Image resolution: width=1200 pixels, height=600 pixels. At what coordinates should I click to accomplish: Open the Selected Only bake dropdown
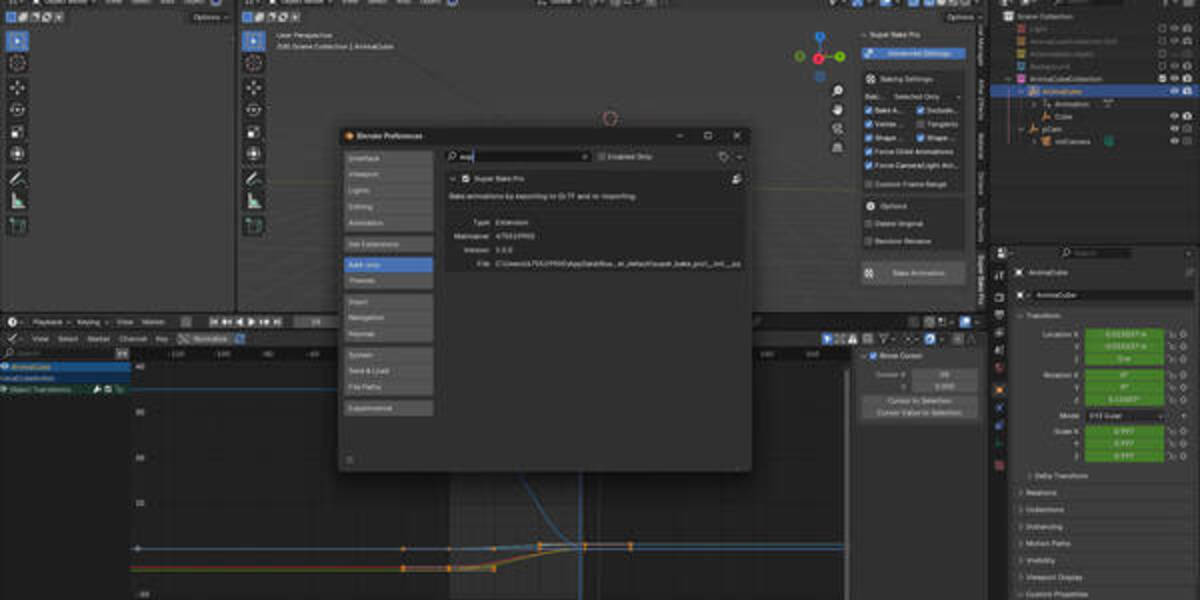(927, 97)
